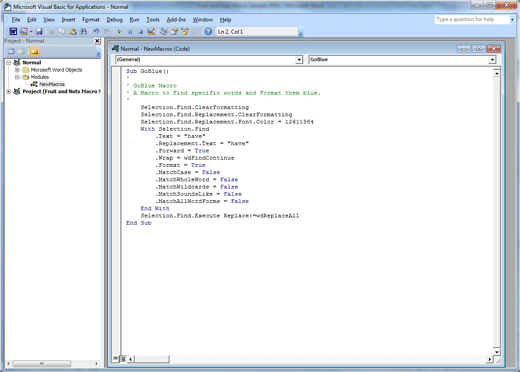Click the Reset stop icon
This screenshot has width=520, height=372.
140,32
